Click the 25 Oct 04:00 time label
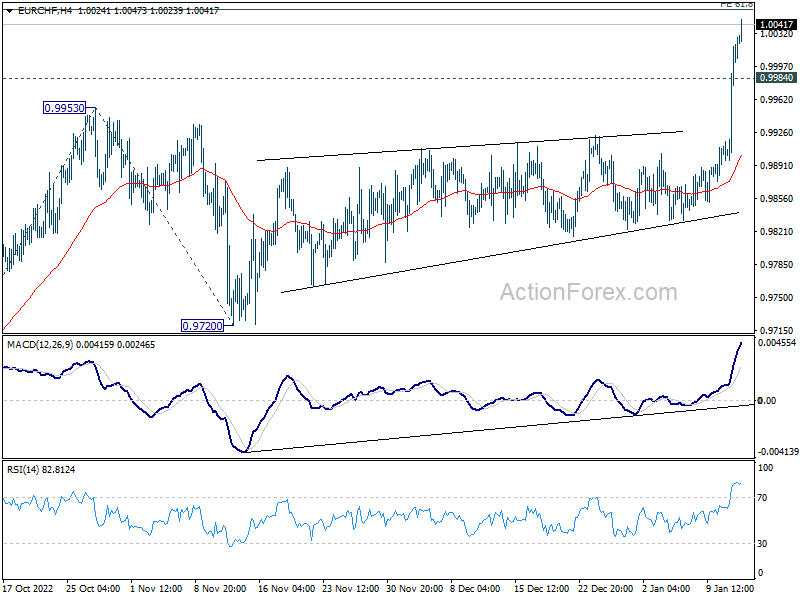The image size is (800, 600). 93,588
